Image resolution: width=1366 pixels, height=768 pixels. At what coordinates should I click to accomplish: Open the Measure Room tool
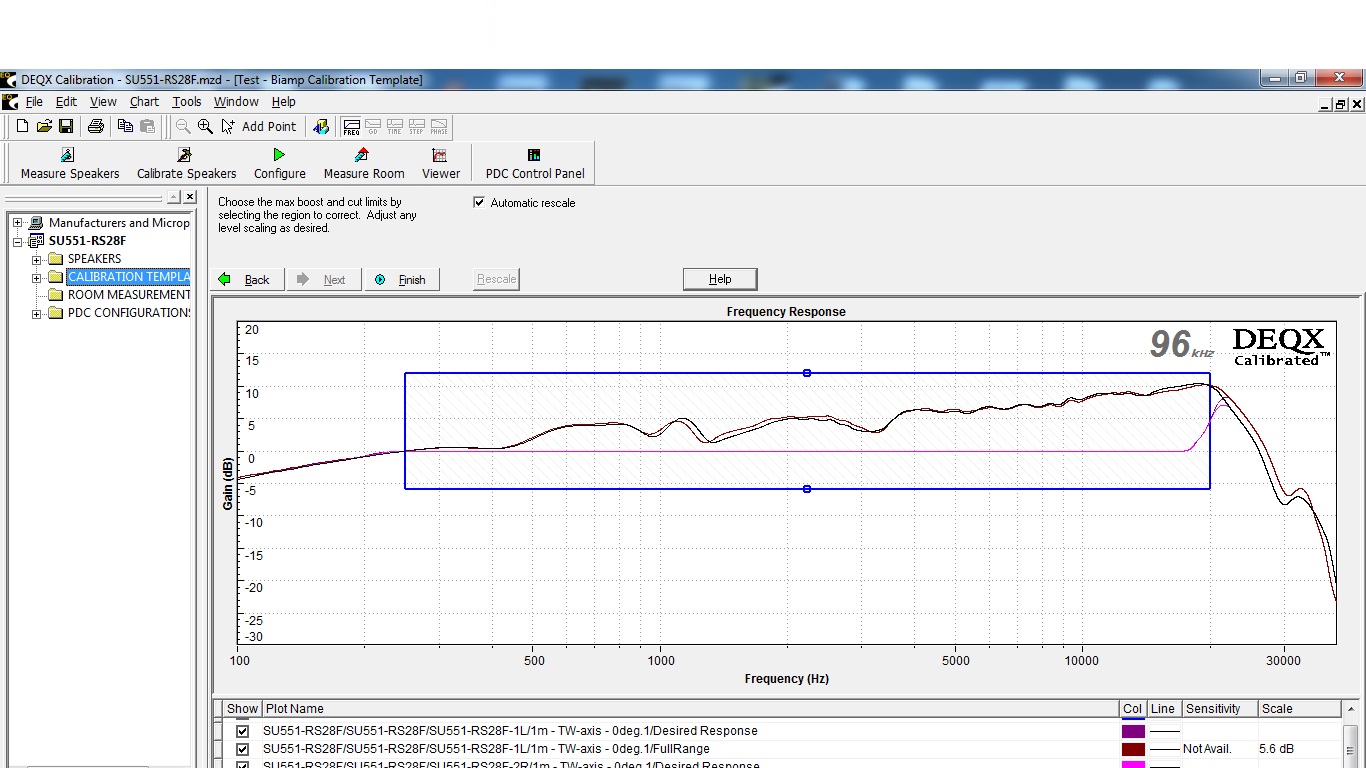pos(364,163)
